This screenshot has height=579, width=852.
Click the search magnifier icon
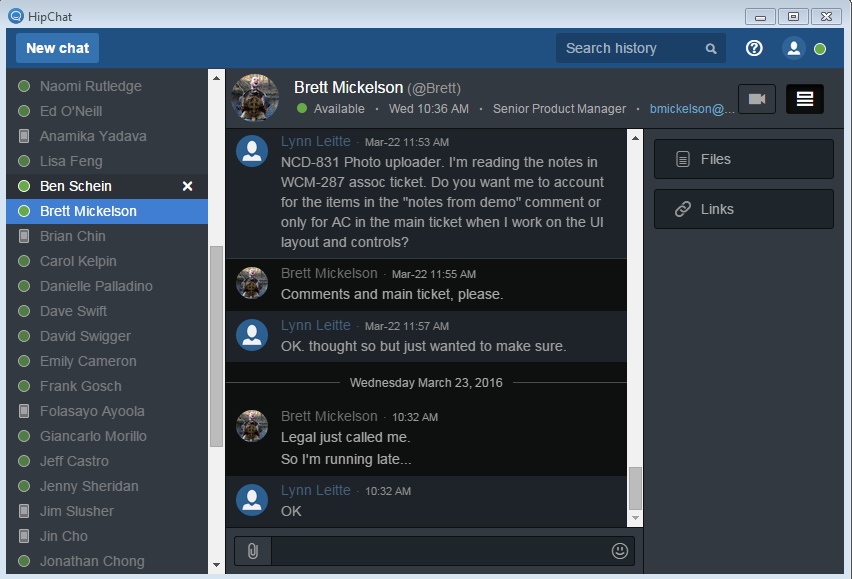point(711,49)
